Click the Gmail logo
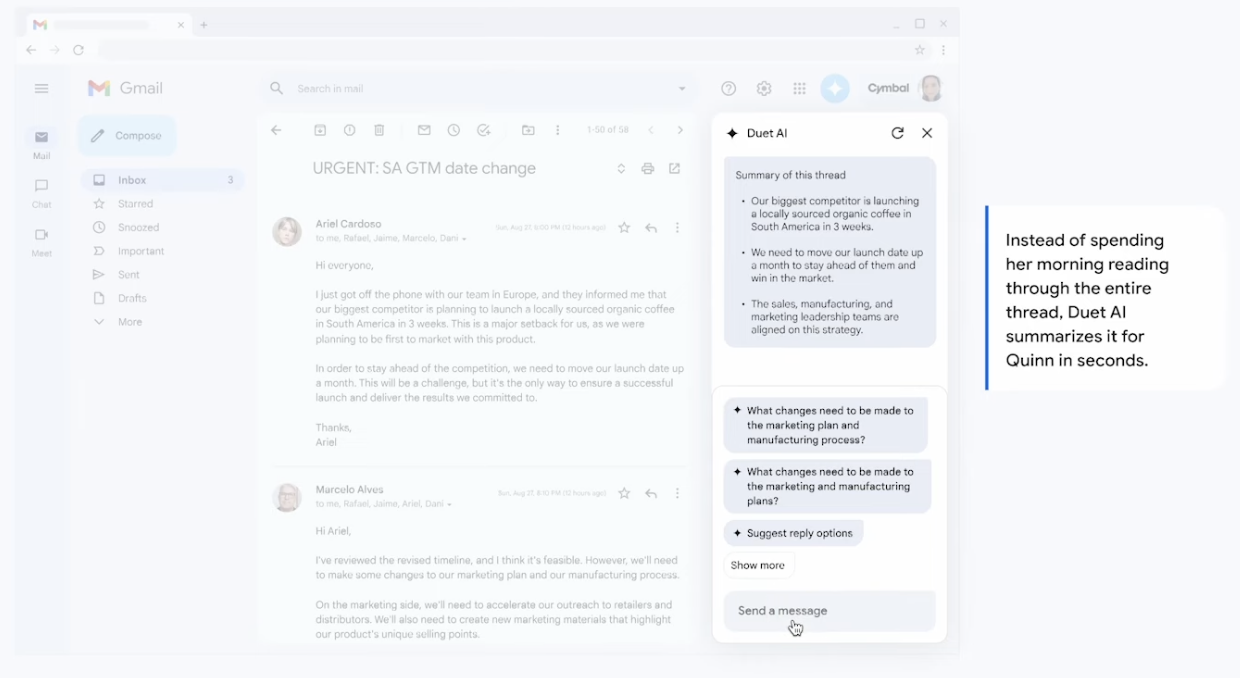The height and width of the screenshot is (678, 1240). (125, 88)
